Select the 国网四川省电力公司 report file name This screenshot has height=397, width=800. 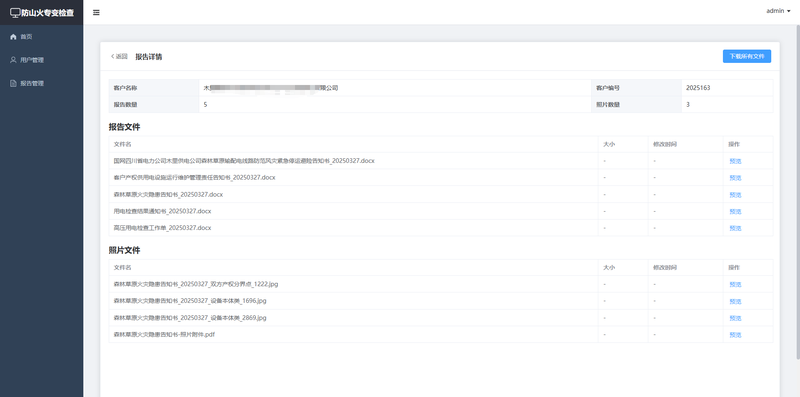(x=244, y=161)
